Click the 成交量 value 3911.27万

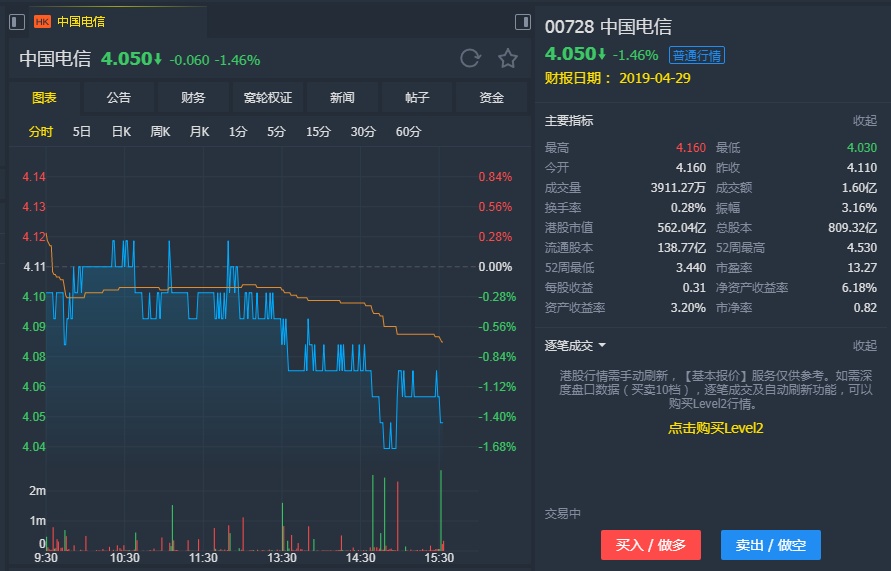(x=678, y=187)
